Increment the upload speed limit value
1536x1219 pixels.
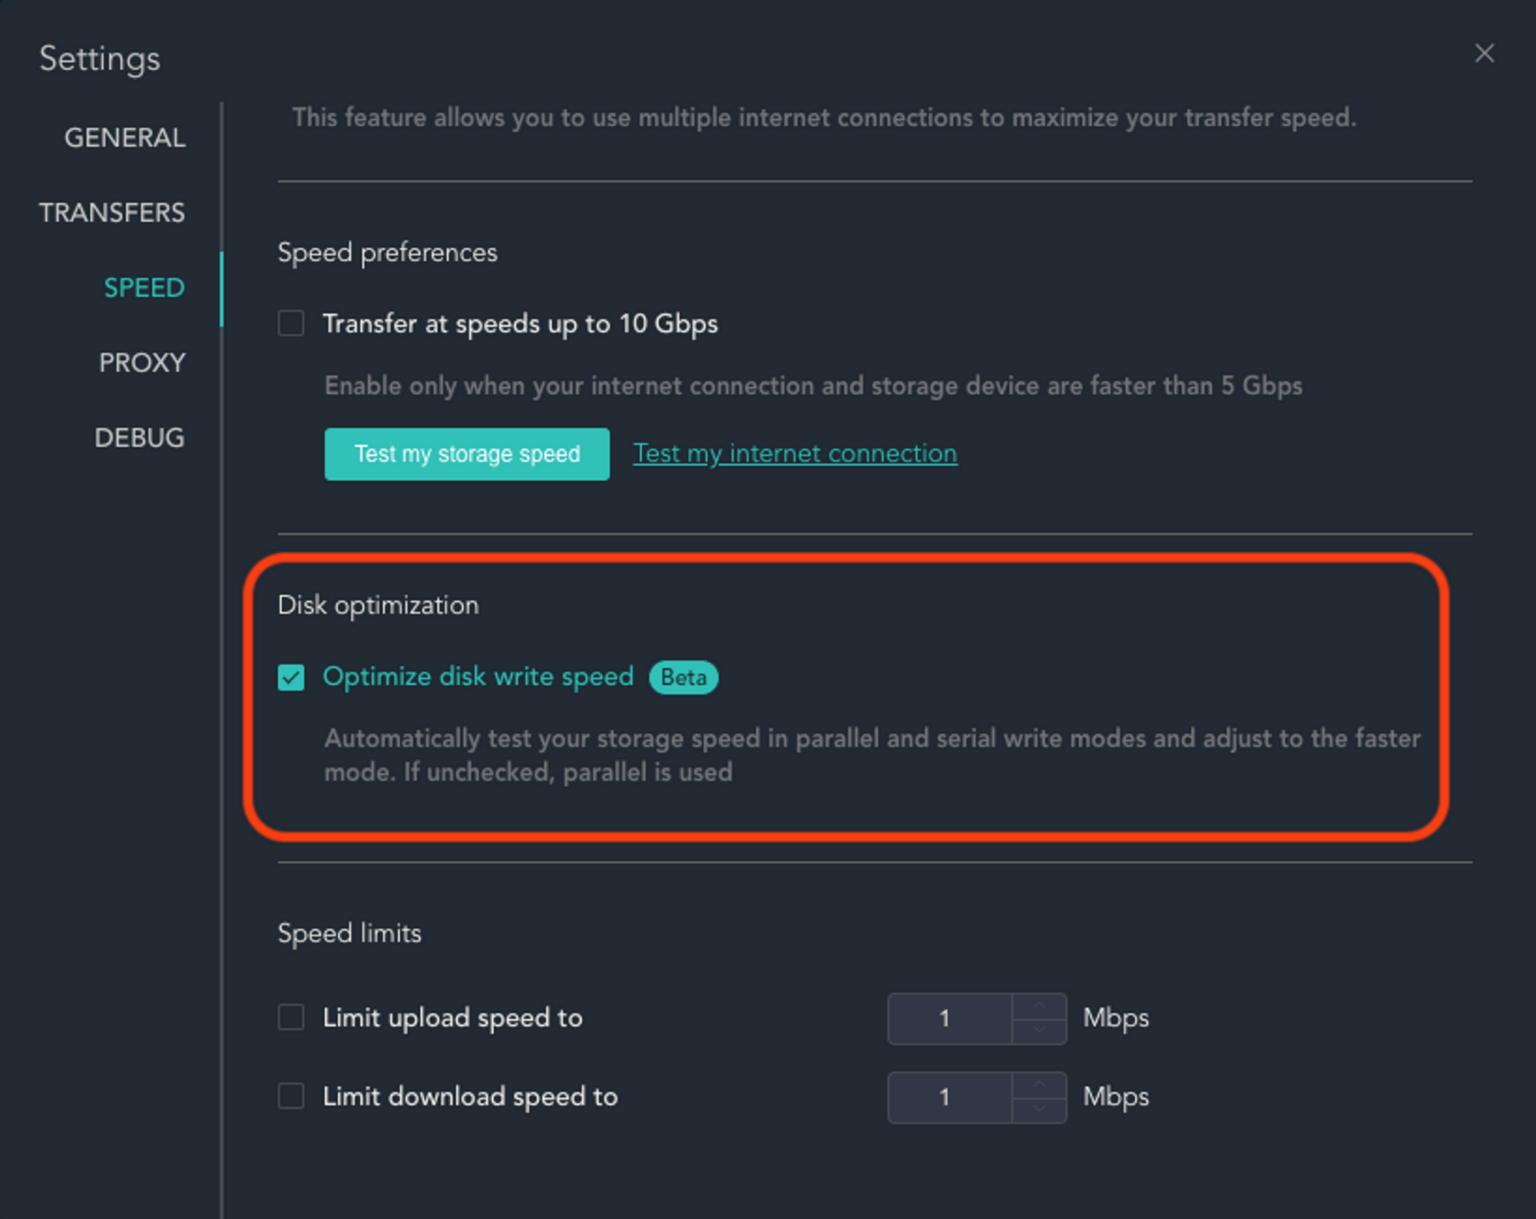(1039, 1008)
